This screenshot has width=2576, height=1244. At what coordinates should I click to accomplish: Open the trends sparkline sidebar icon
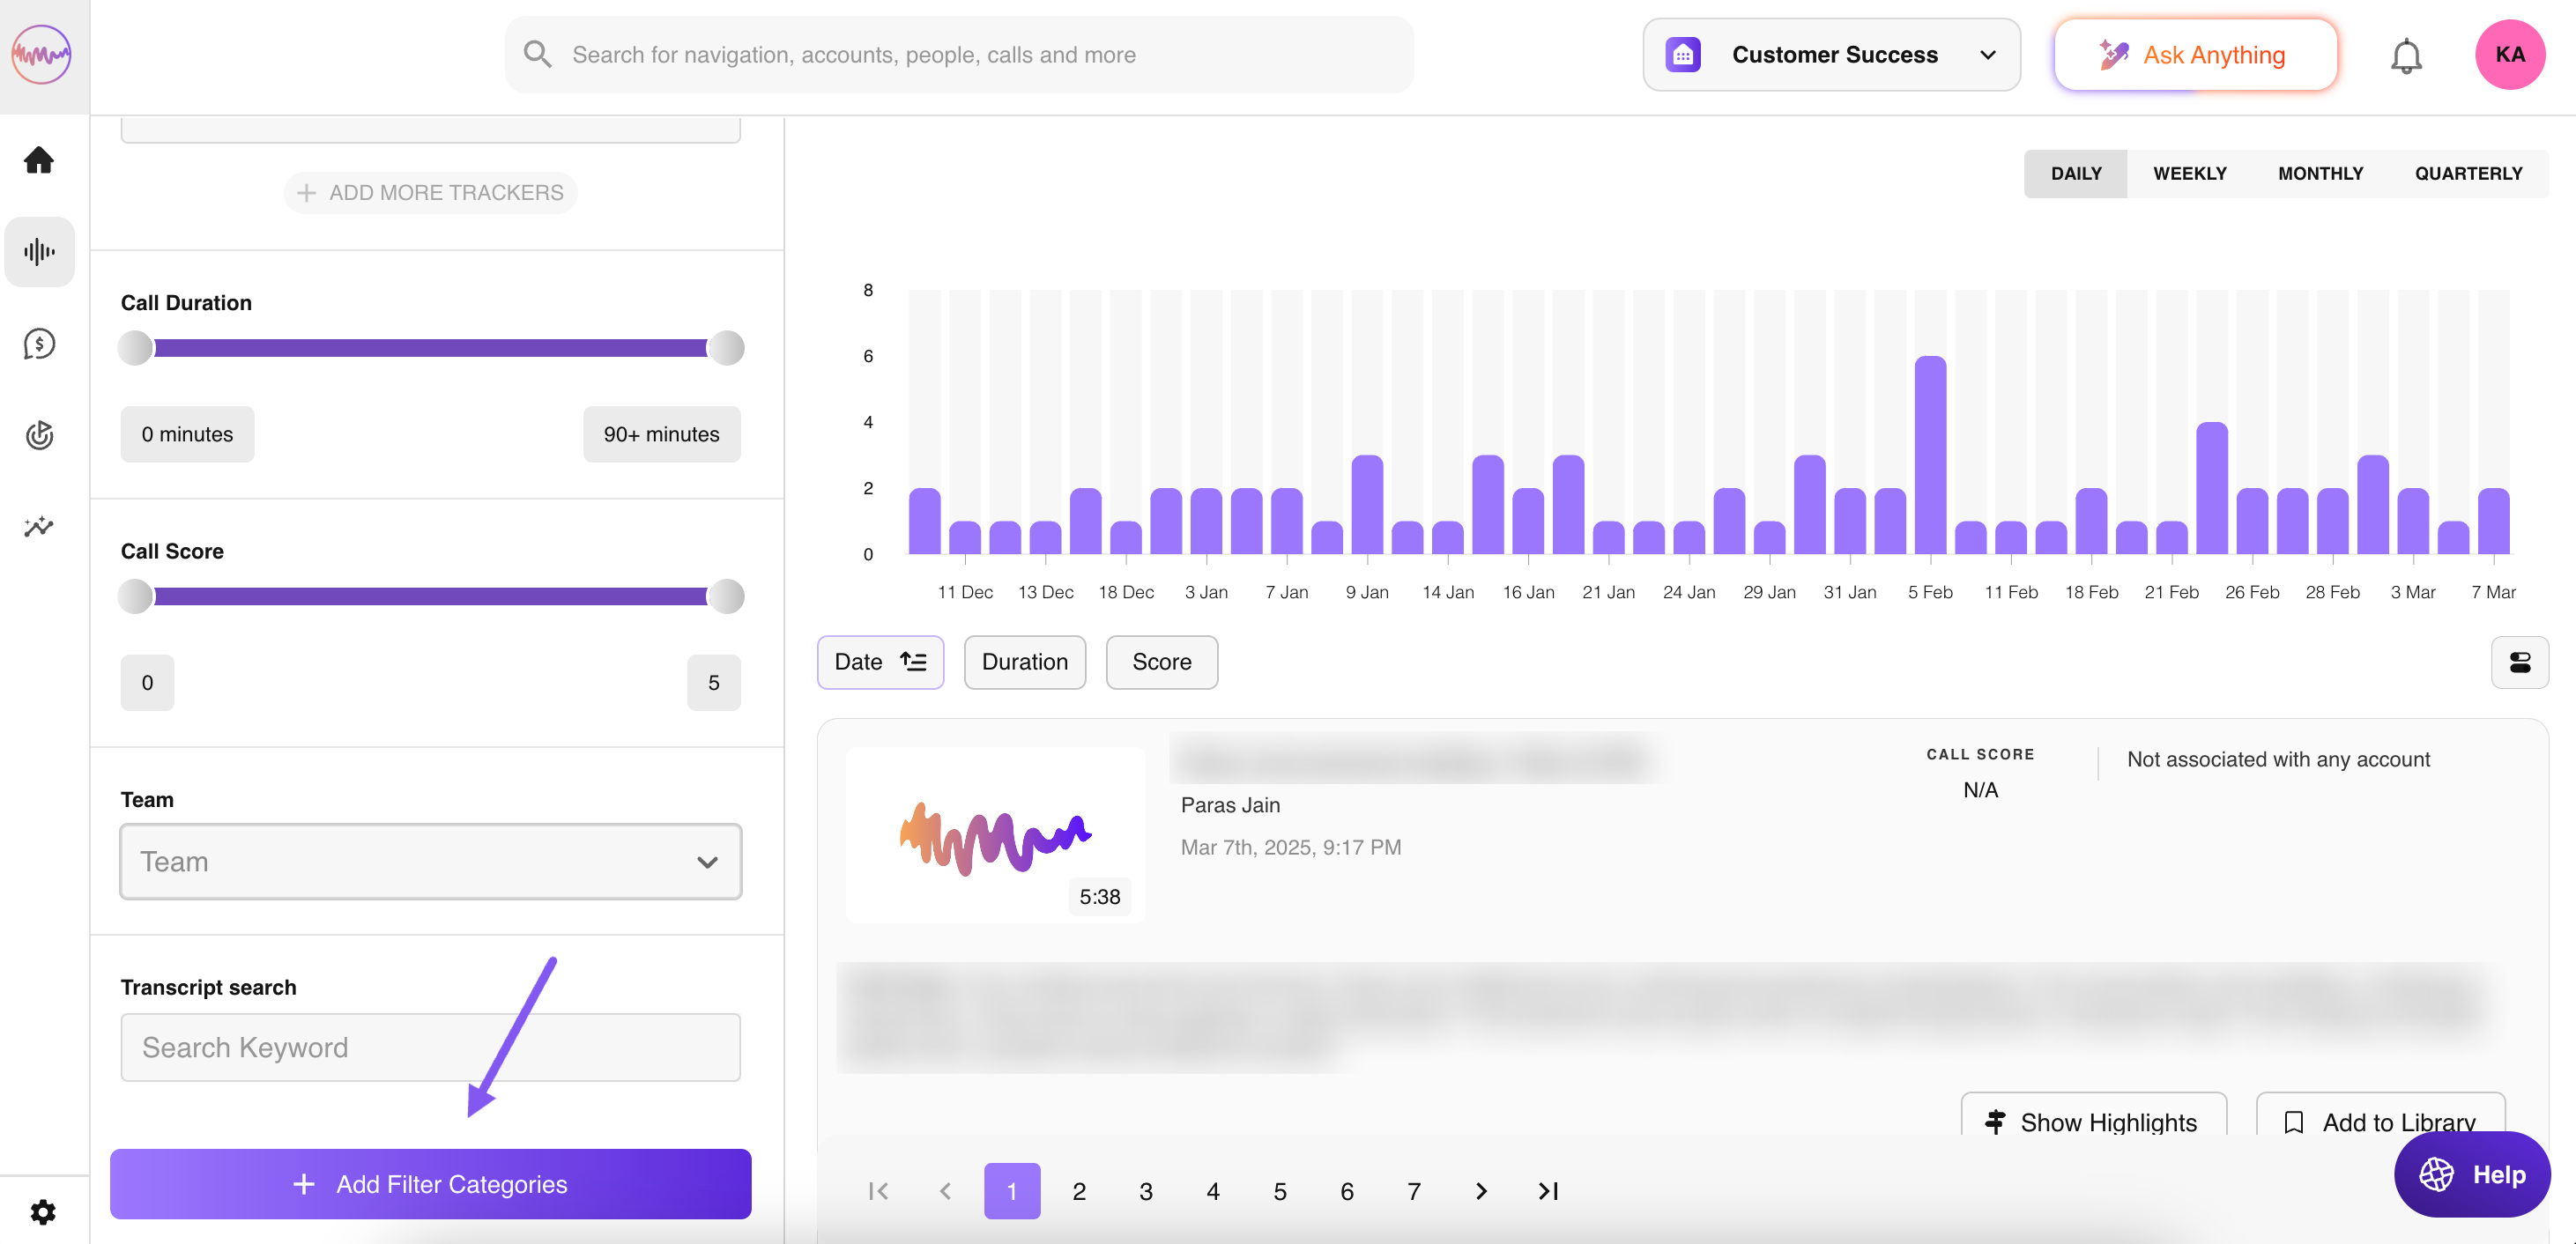pyautogui.click(x=39, y=526)
